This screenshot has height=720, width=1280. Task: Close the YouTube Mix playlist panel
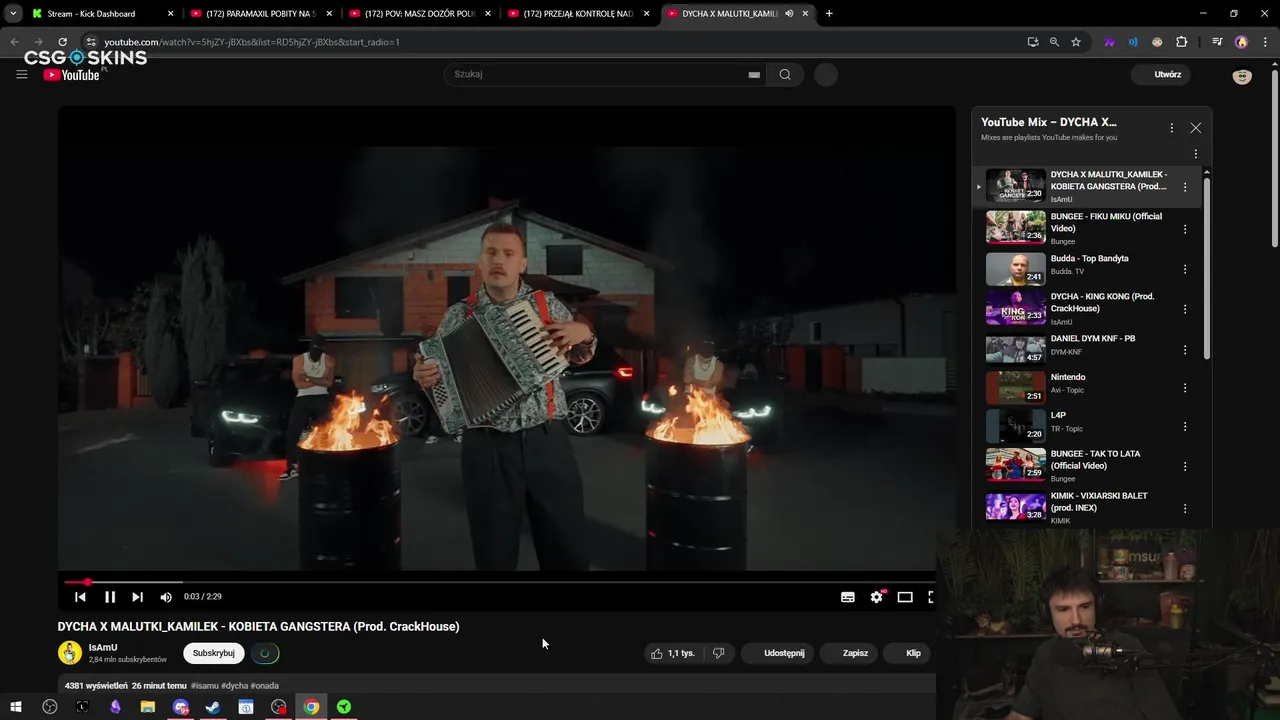(x=1195, y=128)
